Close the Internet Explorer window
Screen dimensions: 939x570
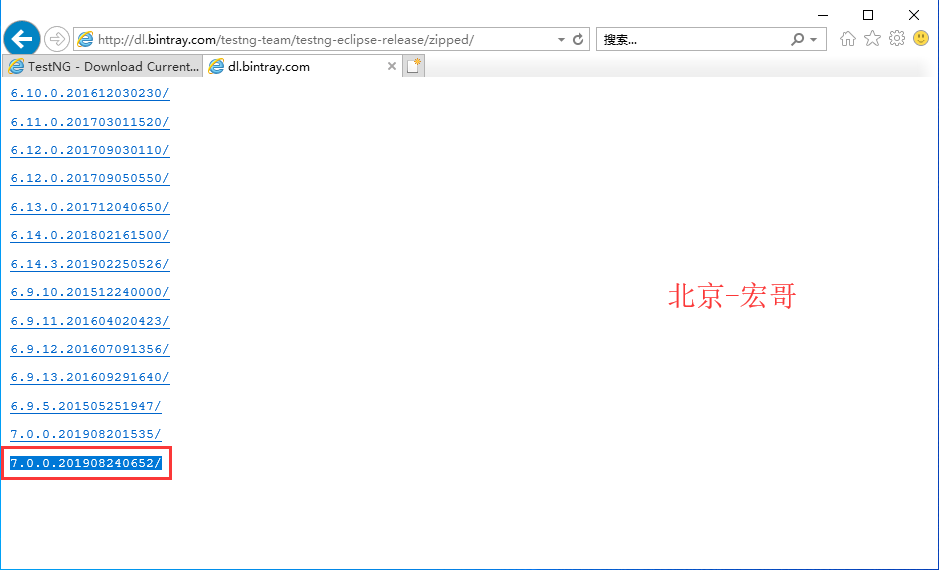[914, 15]
